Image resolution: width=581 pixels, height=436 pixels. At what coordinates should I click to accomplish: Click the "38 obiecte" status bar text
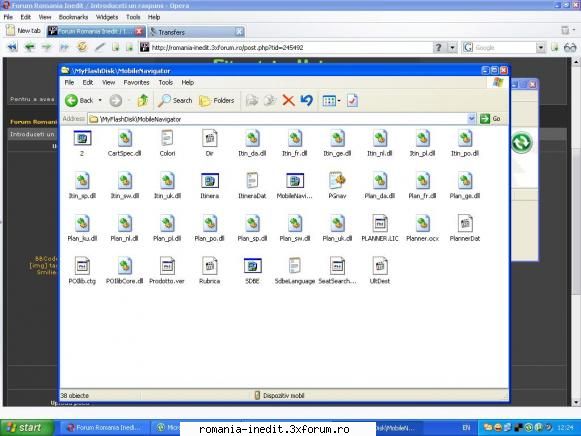[x=75, y=396]
